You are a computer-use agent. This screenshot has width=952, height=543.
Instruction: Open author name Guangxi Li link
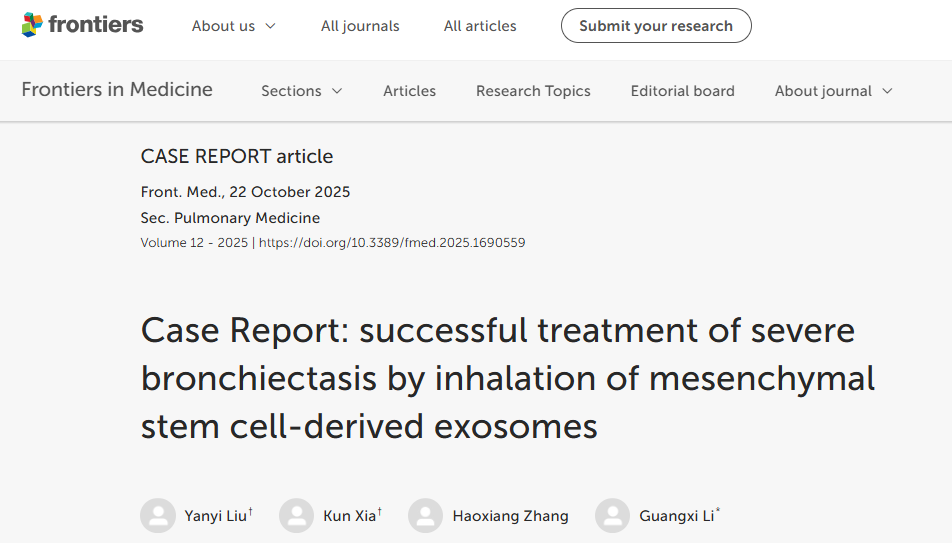676,516
